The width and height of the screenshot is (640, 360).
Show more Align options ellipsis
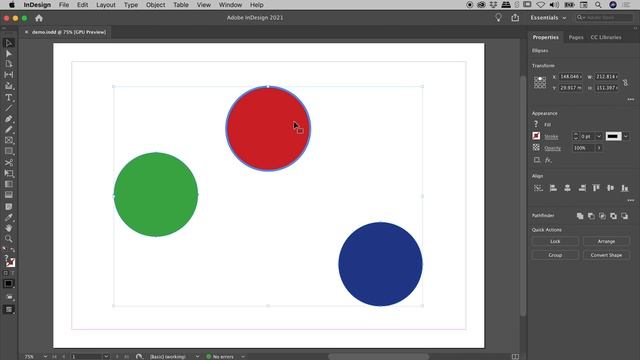(631, 200)
